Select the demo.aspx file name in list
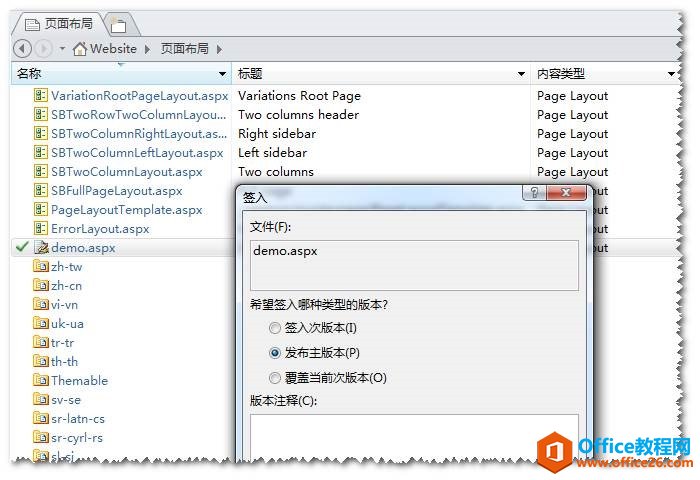The height and width of the screenshot is (480, 700). coord(83,248)
